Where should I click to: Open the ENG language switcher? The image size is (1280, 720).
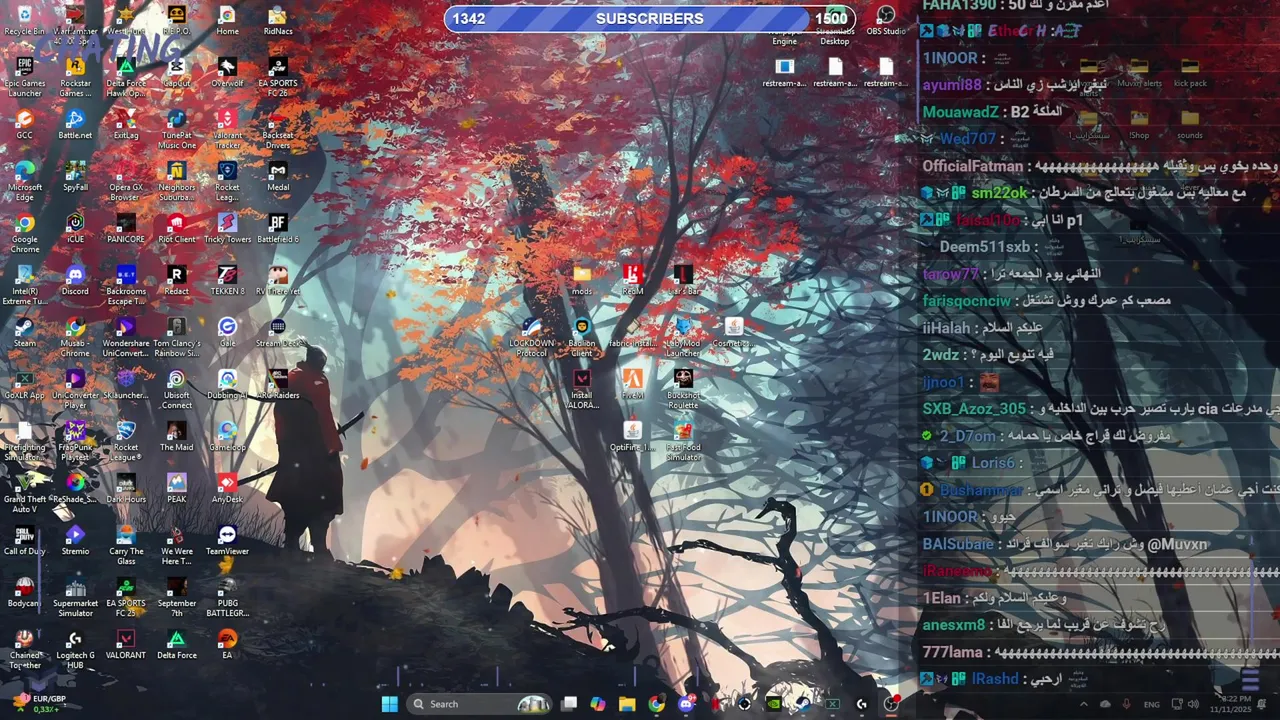(x=1152, y=704)
